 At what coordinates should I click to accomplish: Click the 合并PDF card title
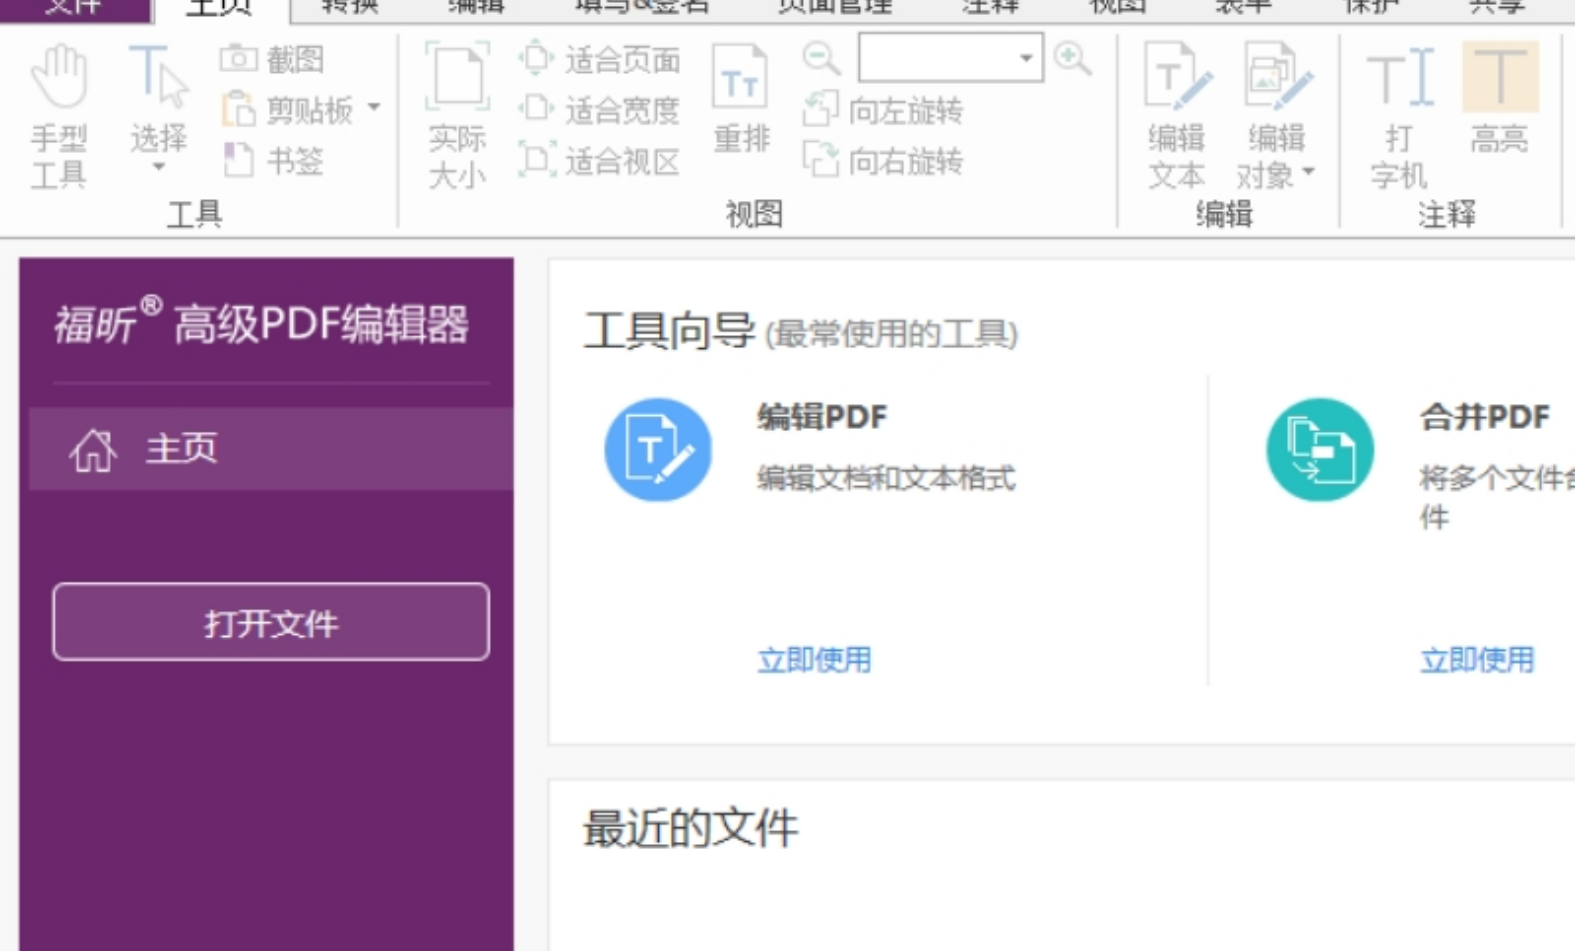(1485, 417)
